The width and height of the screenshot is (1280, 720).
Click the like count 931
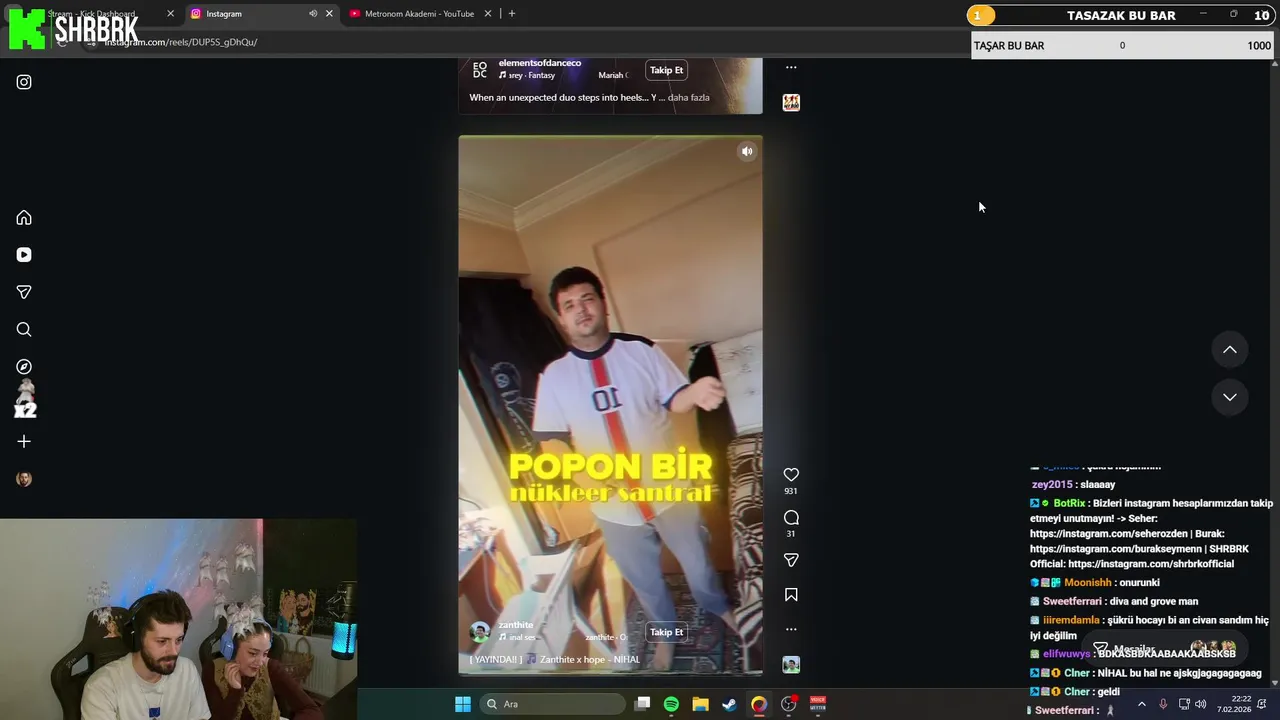(791, 491)
